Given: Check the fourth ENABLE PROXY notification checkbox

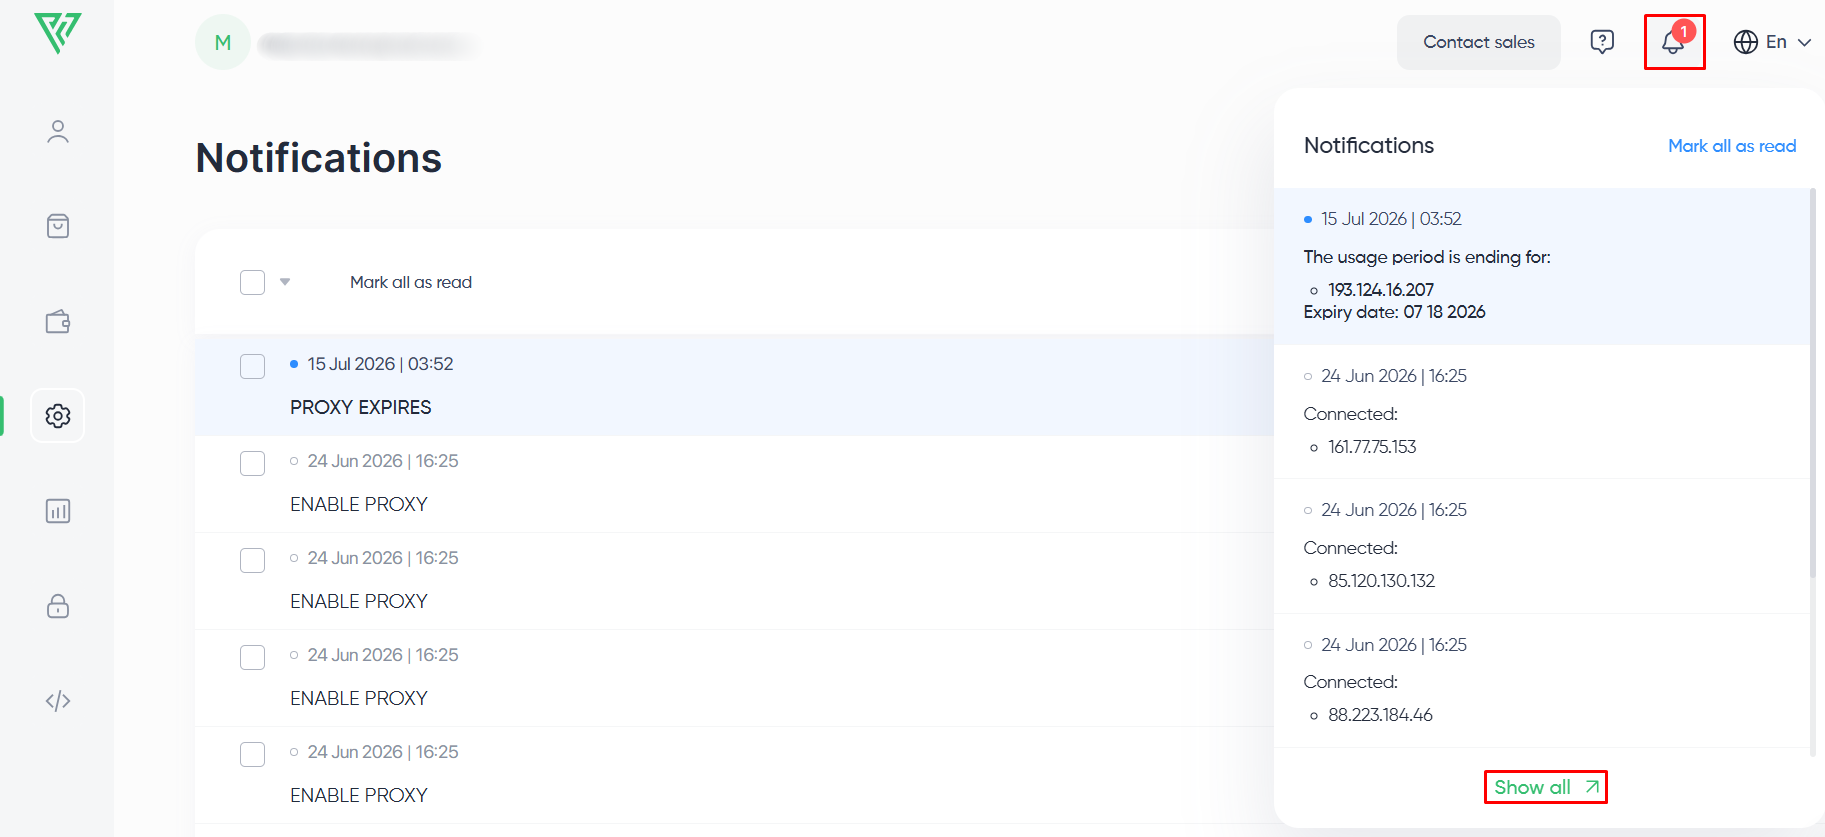Looking at the screenshot, I should (252, 754).
